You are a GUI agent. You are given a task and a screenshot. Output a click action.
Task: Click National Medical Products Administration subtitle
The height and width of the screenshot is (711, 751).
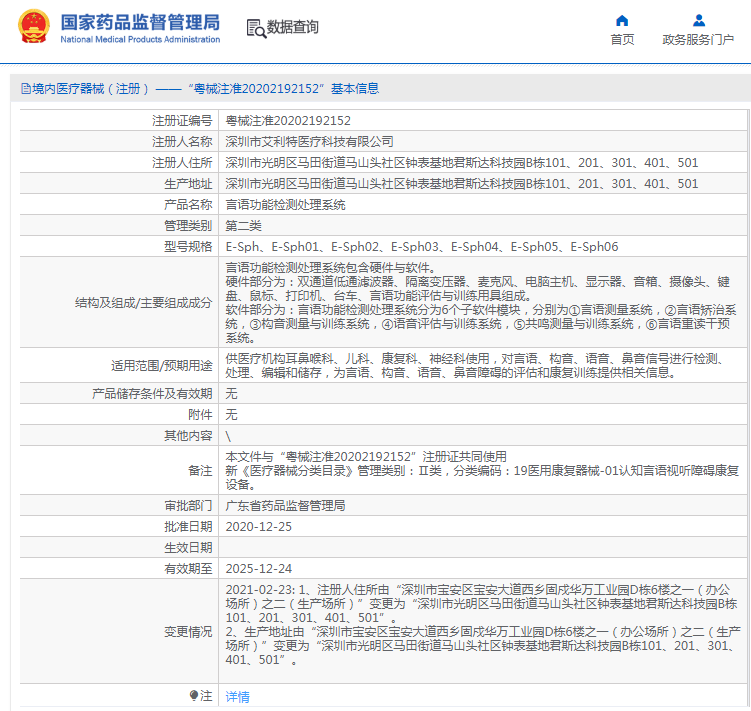point(140,39)
